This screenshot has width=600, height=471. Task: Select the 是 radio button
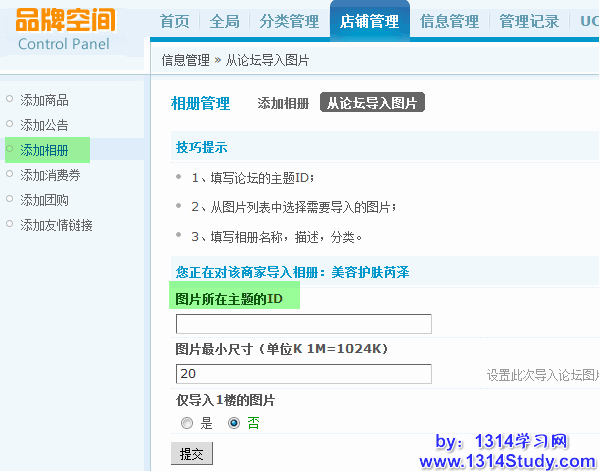click(186, 423)
